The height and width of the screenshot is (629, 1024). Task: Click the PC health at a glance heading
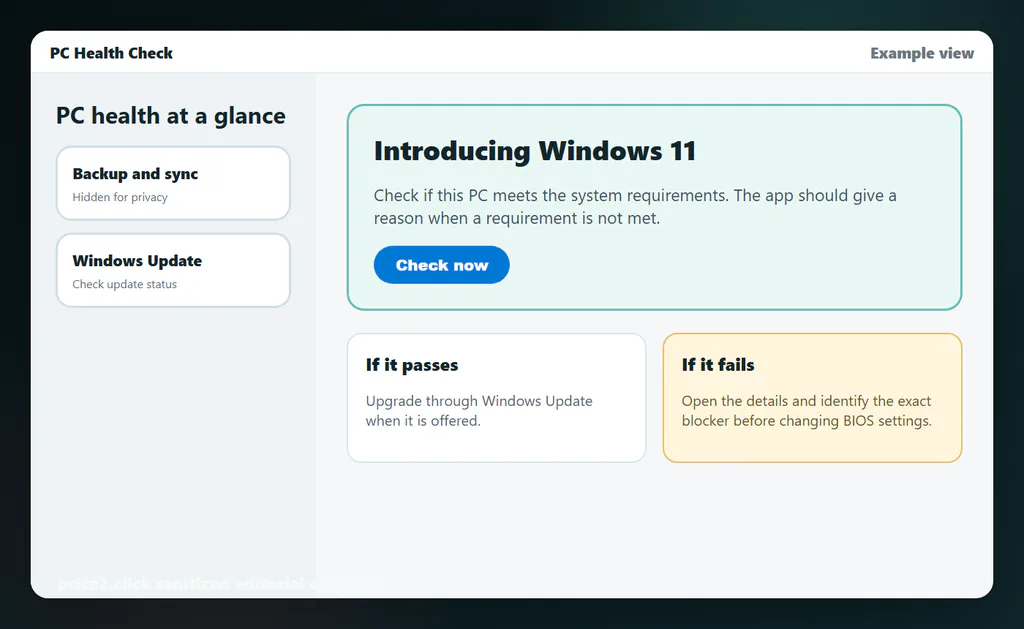point(170,116)
